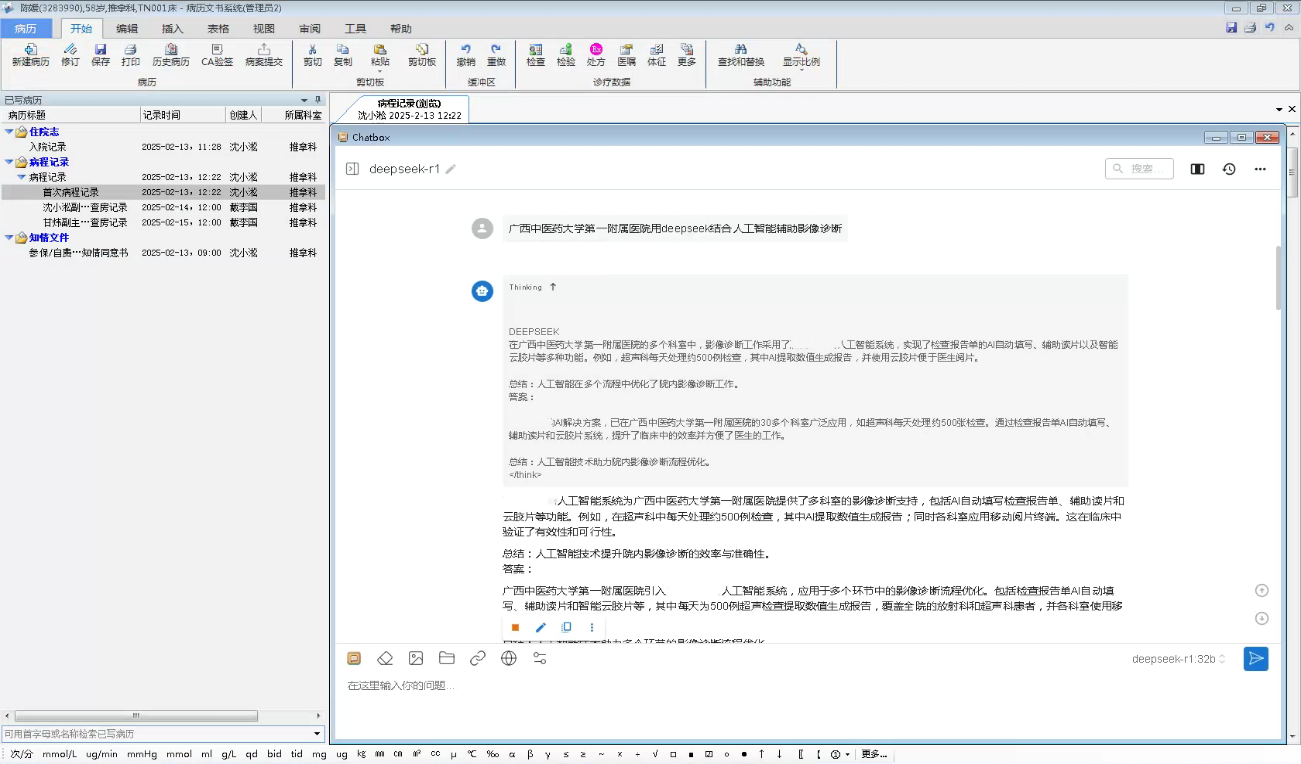Stop generation with the orange square button
This screenshot has height=764, width=1301.
point(515,628)
